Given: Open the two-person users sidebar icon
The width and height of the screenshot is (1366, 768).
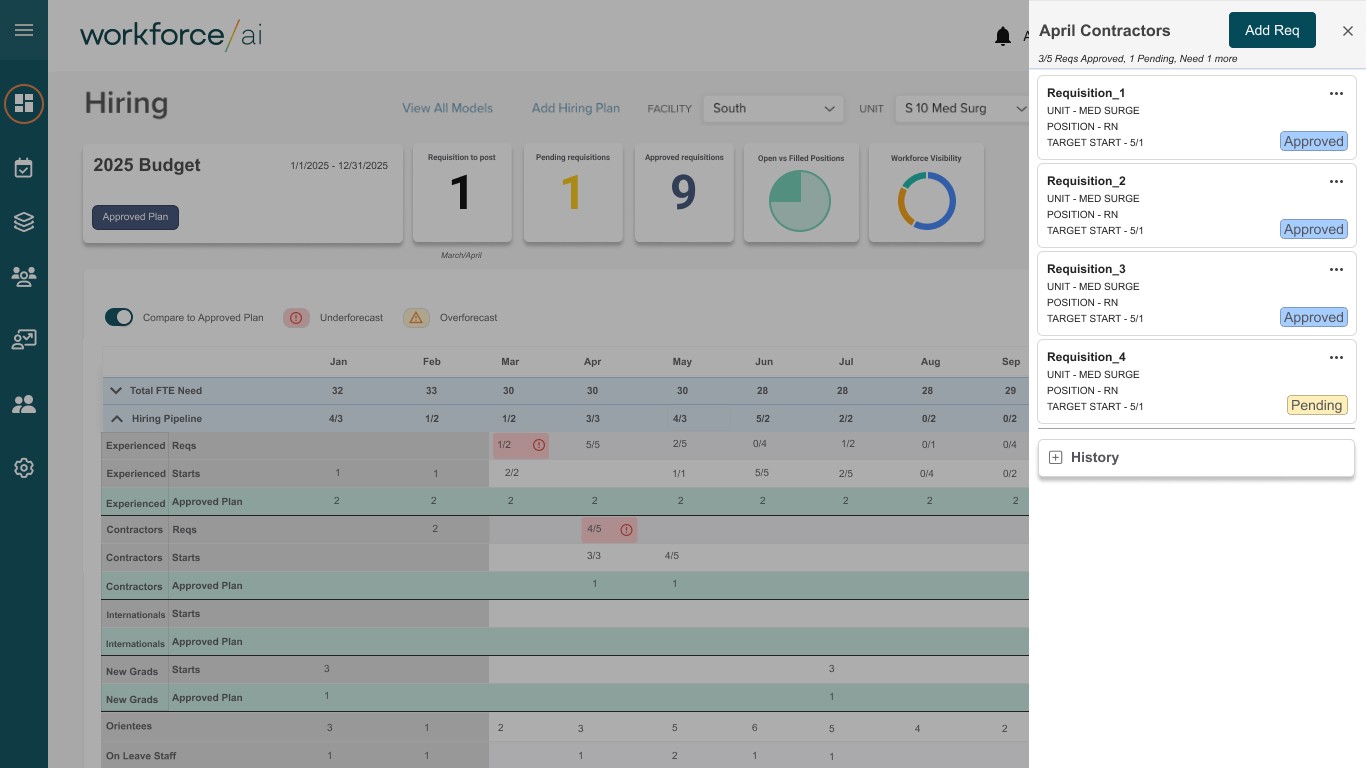Looking at the screenshot, I should (24, 405).
